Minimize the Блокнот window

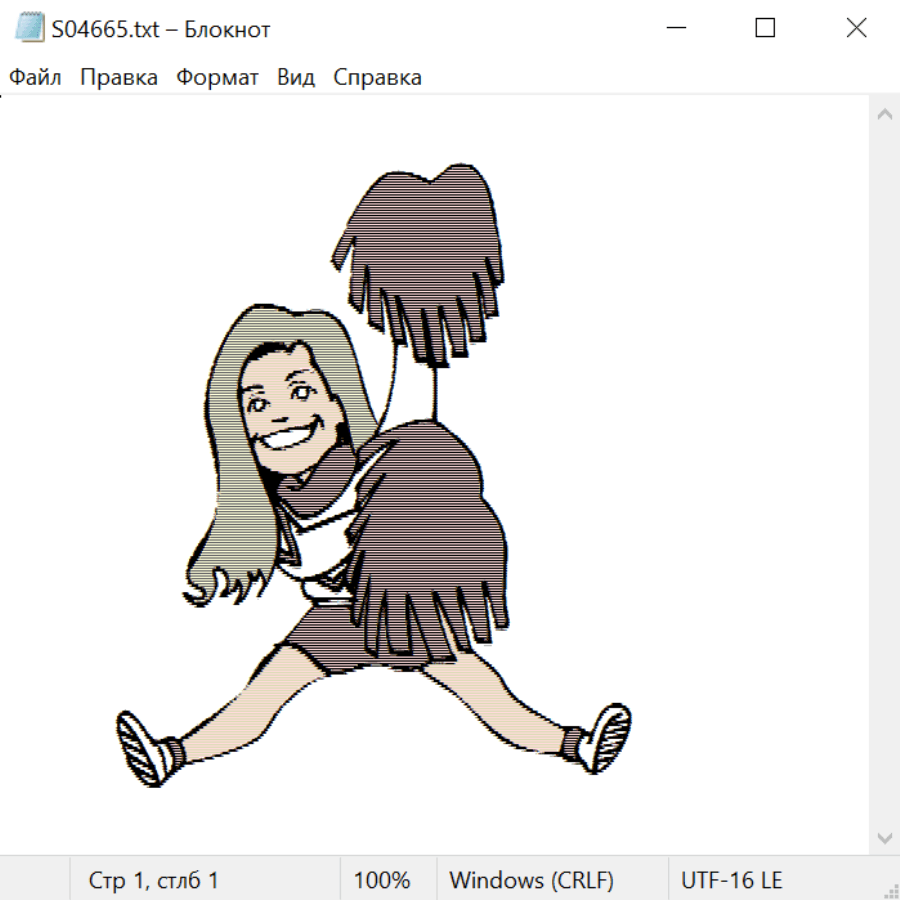pos(675,29)
